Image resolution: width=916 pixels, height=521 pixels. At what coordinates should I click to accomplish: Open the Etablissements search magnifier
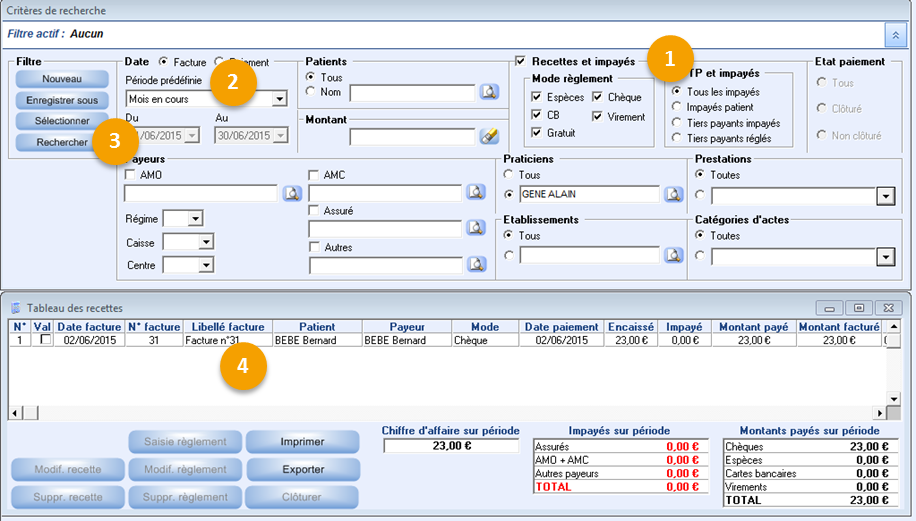pos(674,255)
